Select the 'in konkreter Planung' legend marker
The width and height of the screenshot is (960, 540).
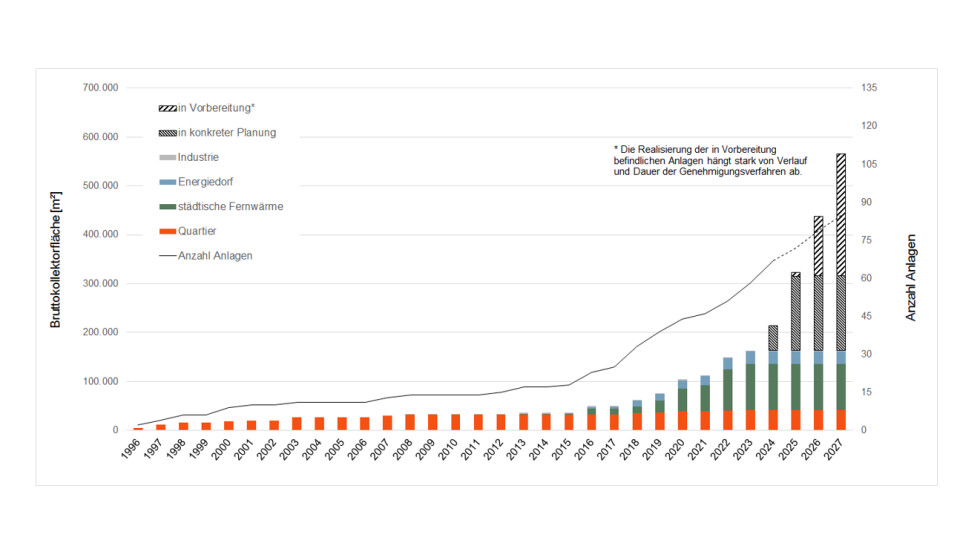(167, 132)
